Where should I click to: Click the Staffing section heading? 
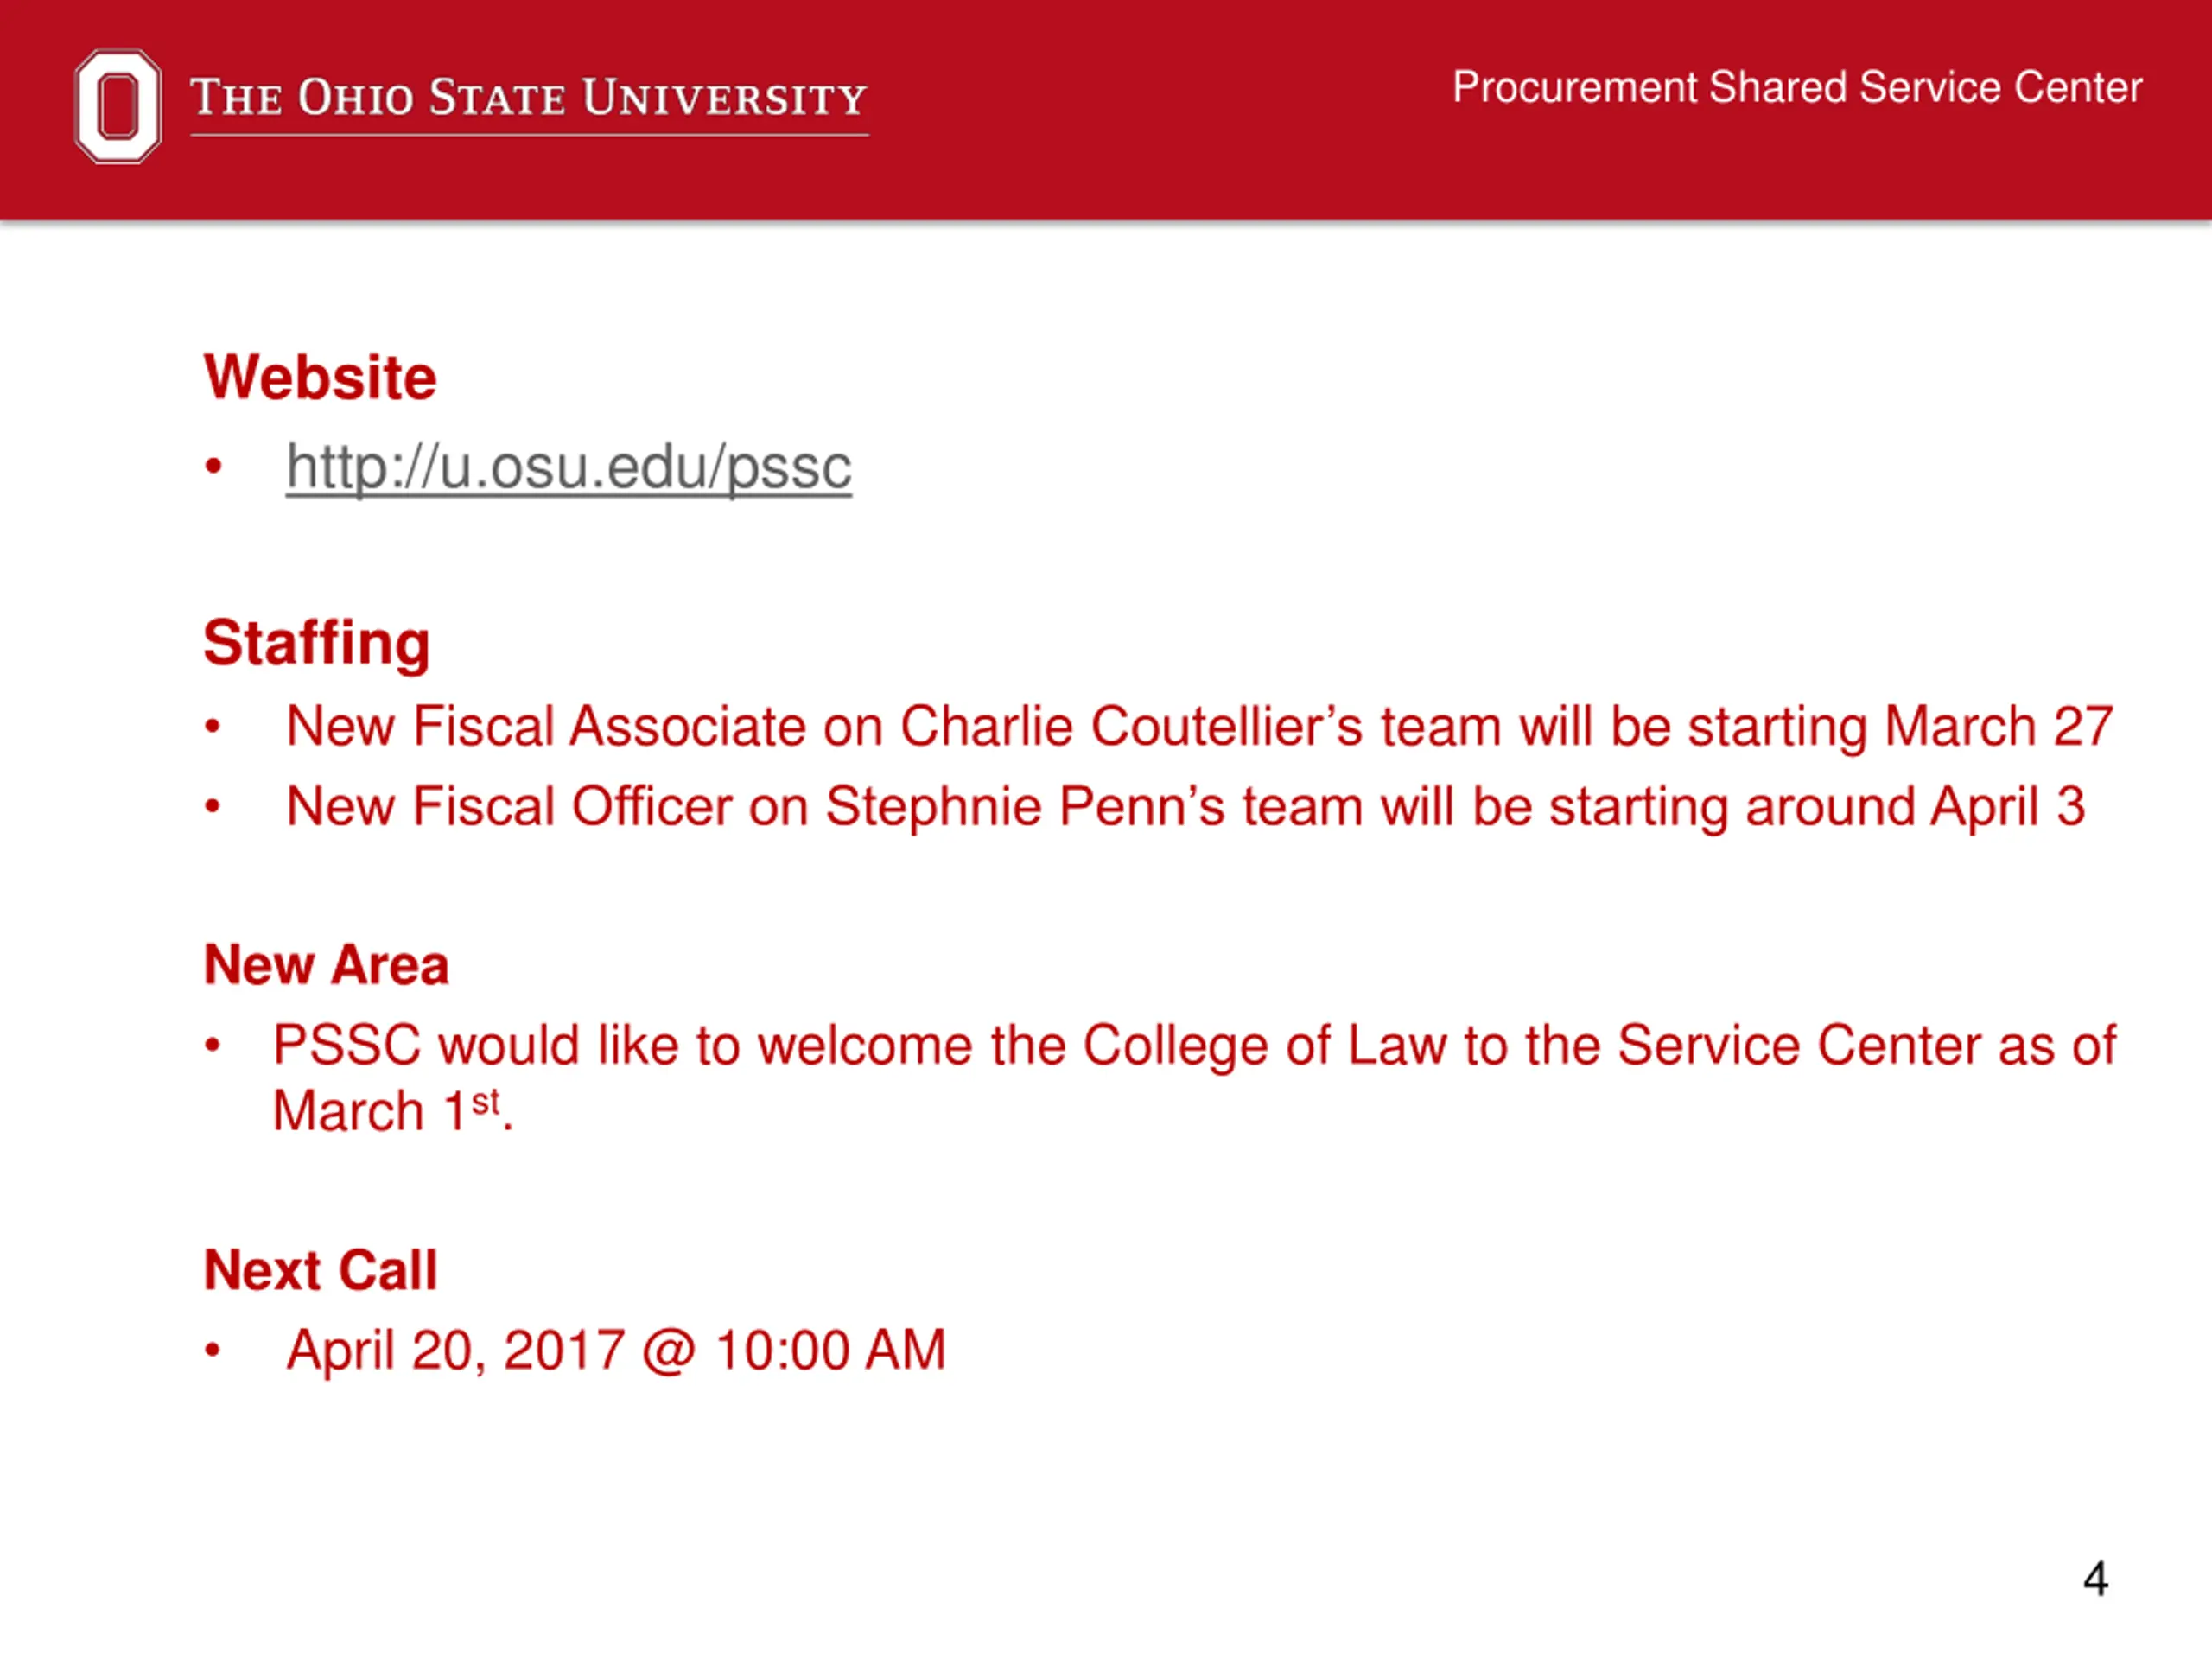point(317,643)
